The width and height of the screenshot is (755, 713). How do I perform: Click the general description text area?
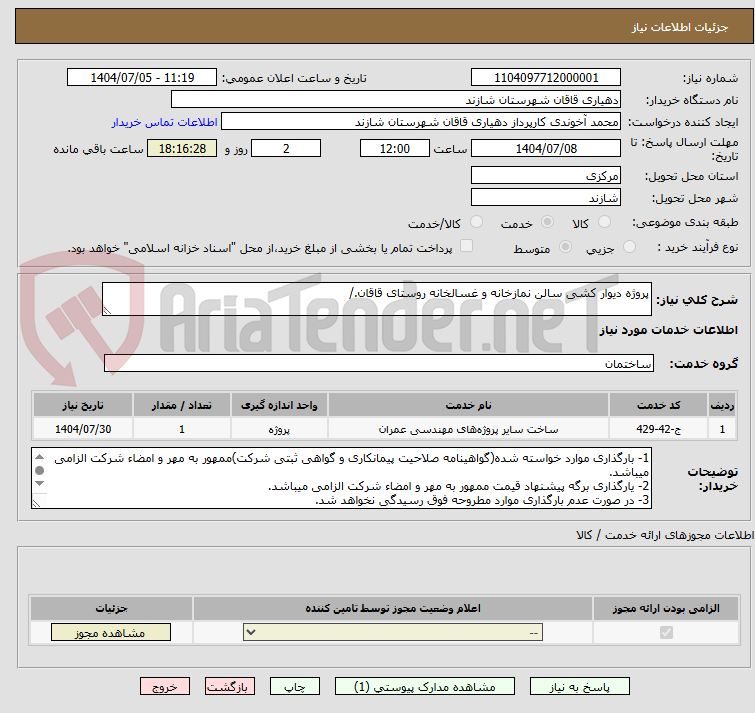click(x=377, y=299)
